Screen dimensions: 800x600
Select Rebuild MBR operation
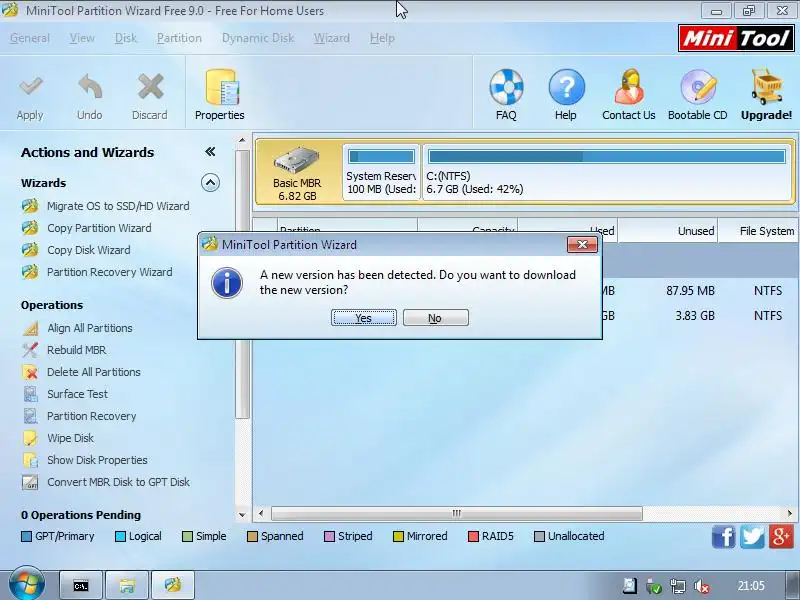point(77,350)
